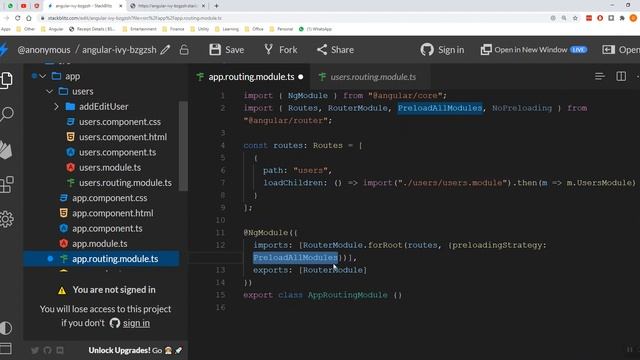Open the Firebase sidebar icon
This screenshot has height=360, width=640.
coord(6,150)
